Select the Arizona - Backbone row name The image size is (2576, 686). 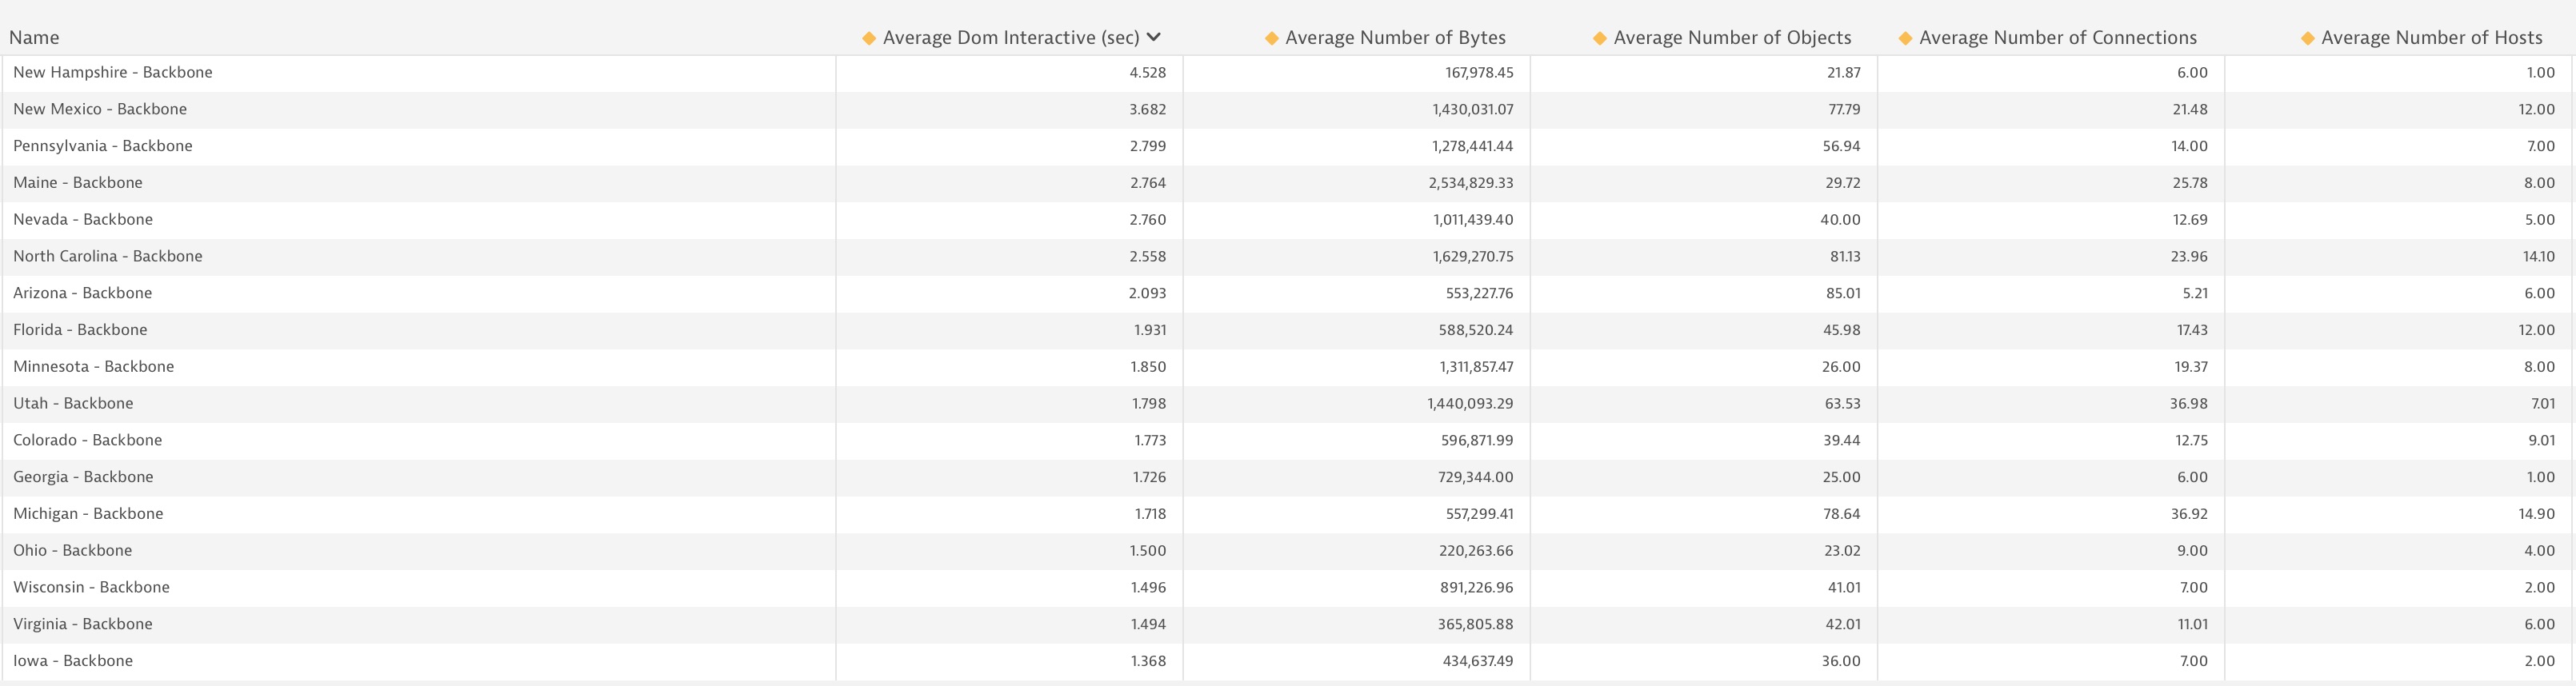pos(83,293)
